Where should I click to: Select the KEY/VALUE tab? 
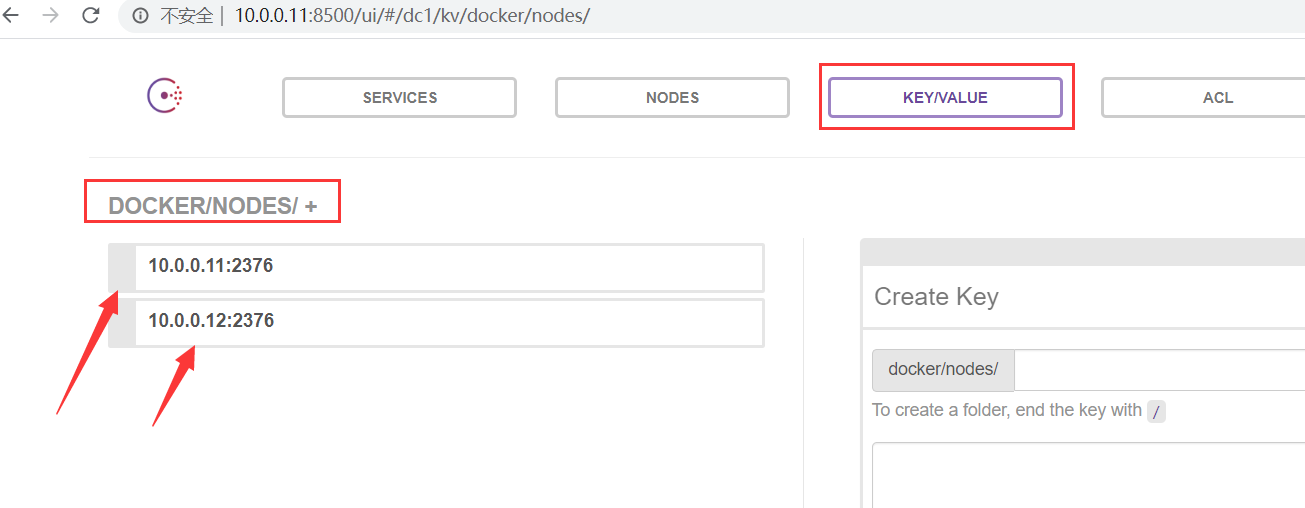(x=945, y=98)
